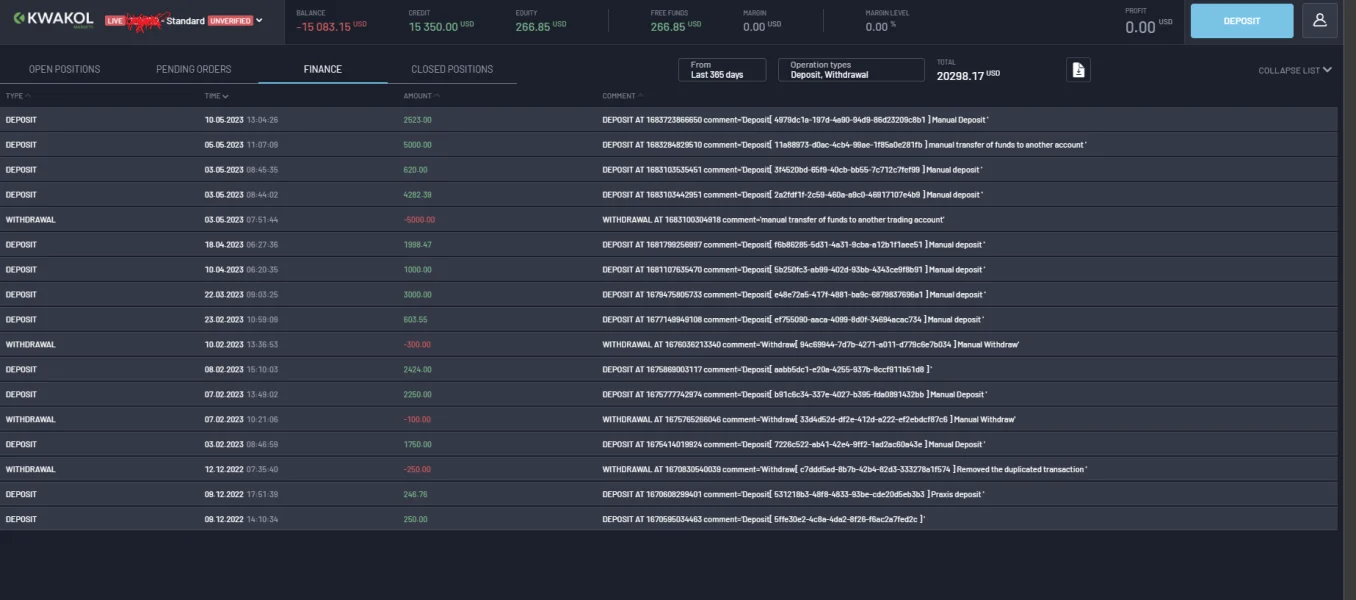
Task: Open the Closed Positions tab
Action: click(x=452, y=69)
